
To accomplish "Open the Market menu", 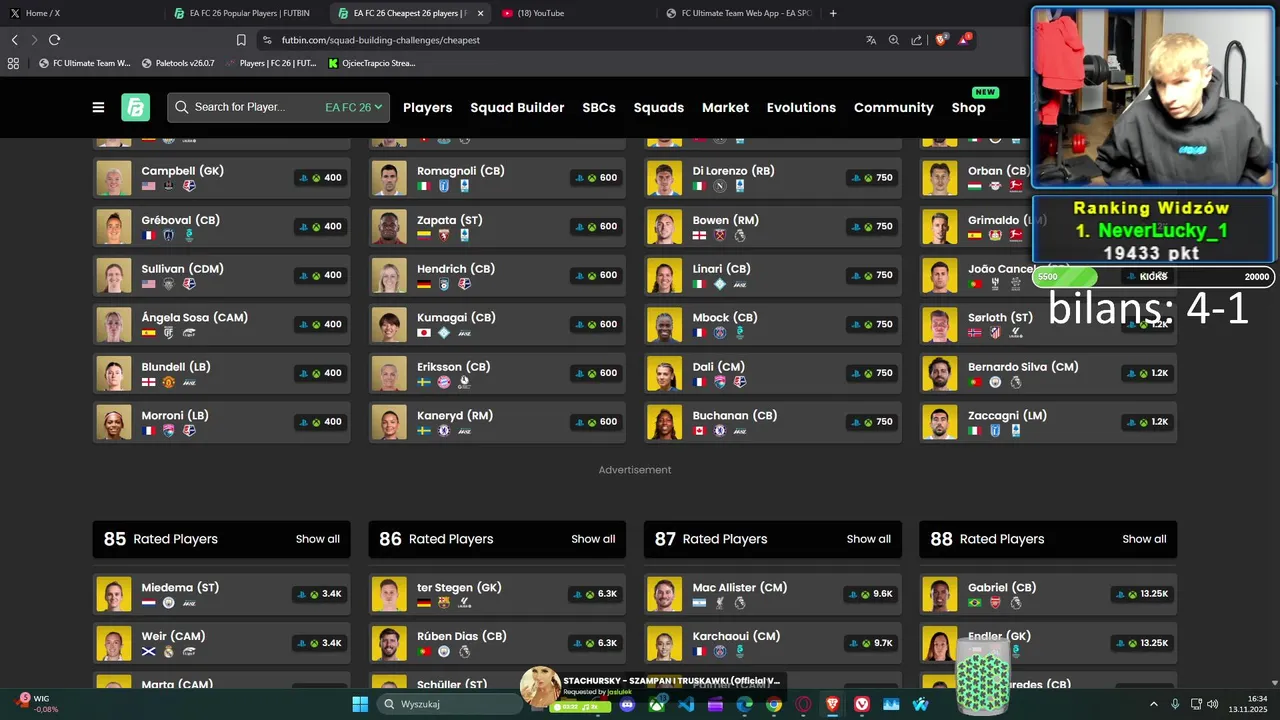I will (725, 107).
